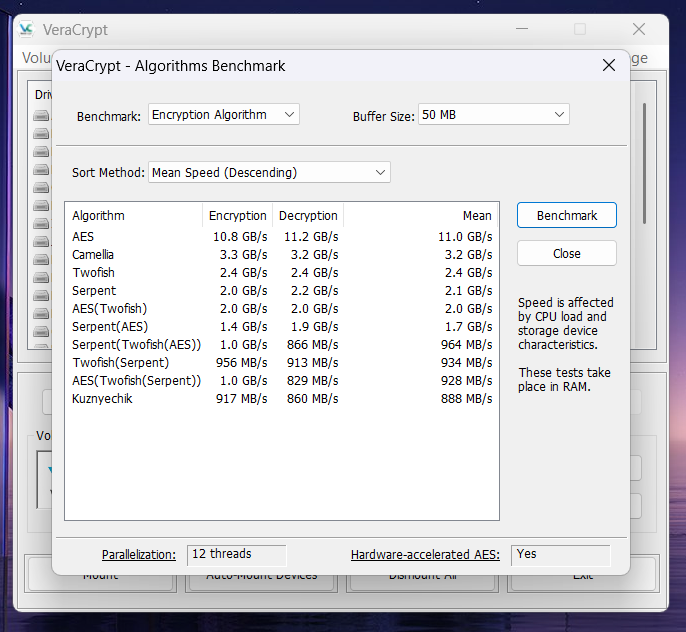686x632 pixels.
Task: Click the main window drive list scrollbar
Action: (644, 164)
